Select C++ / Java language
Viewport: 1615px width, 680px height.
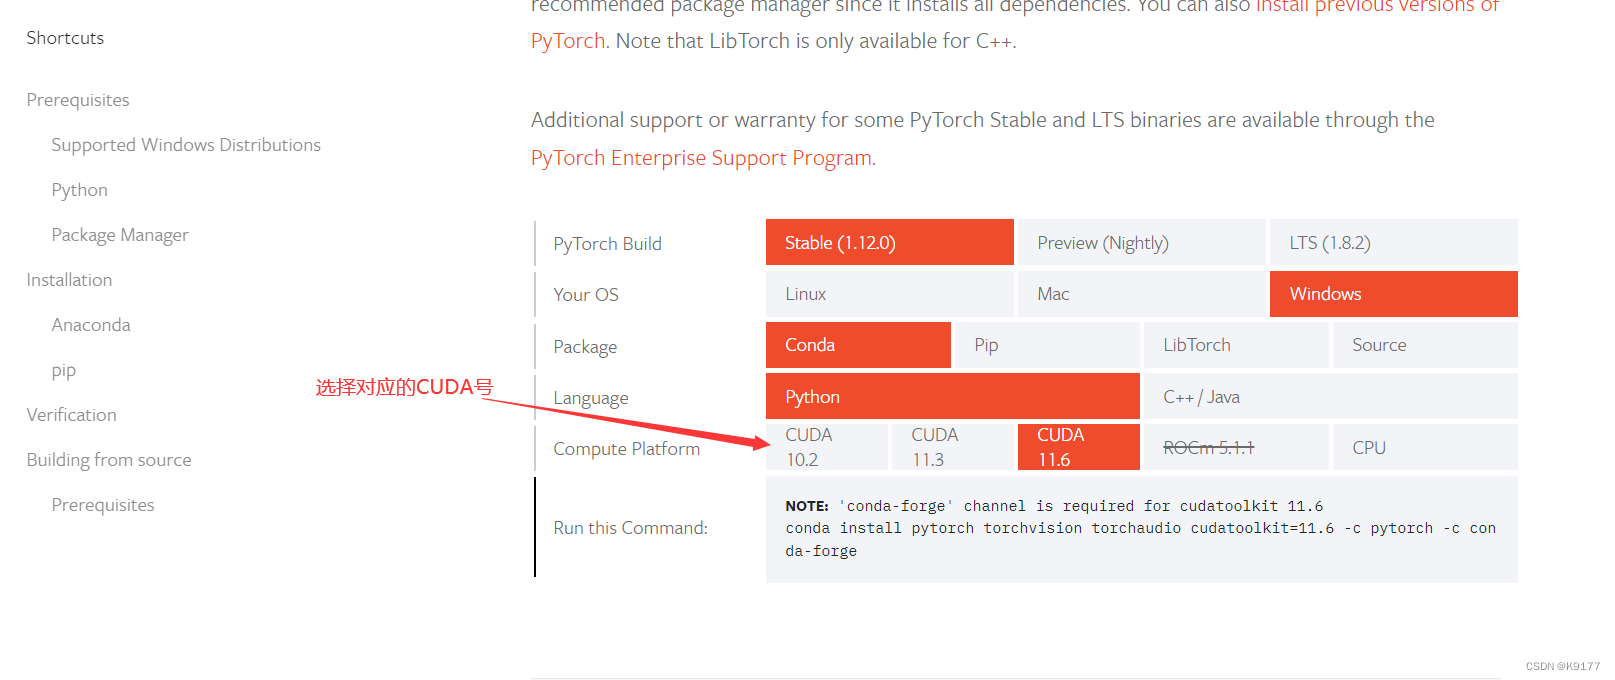click(1330, 396)
